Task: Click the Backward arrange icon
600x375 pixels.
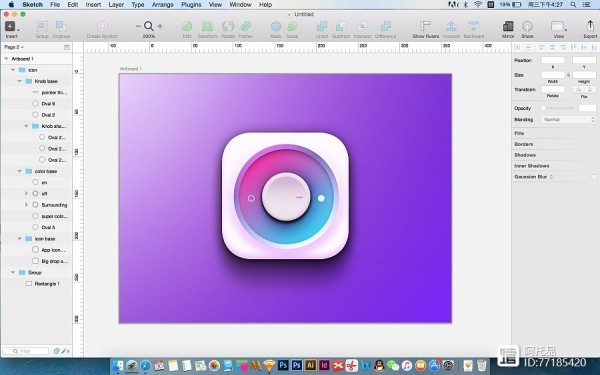Action: point(474,26)
